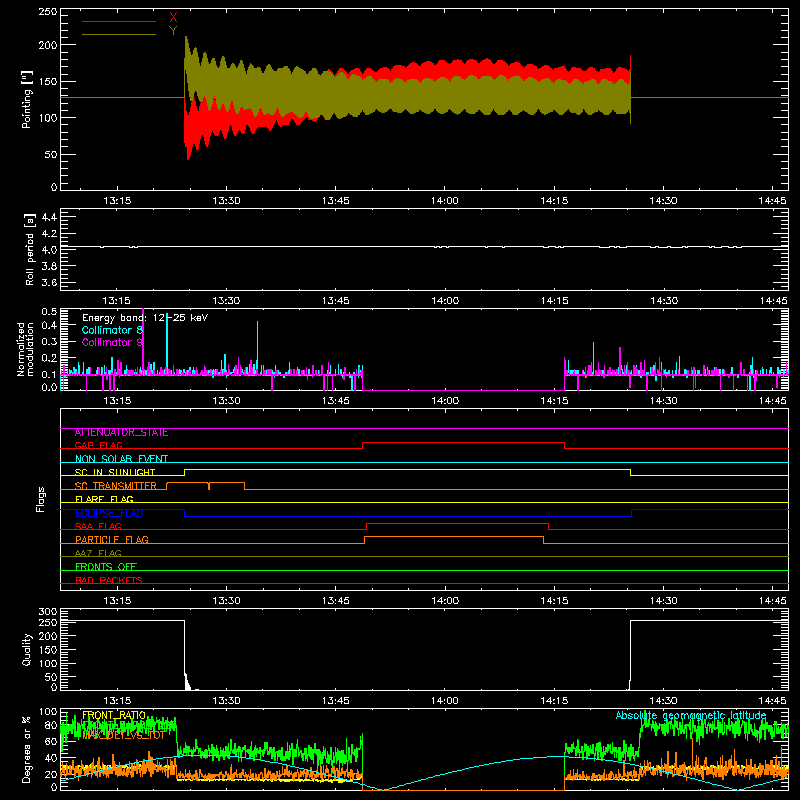
Task: Click the raised GAP_FLAG step segment
Action: point(463,443)
